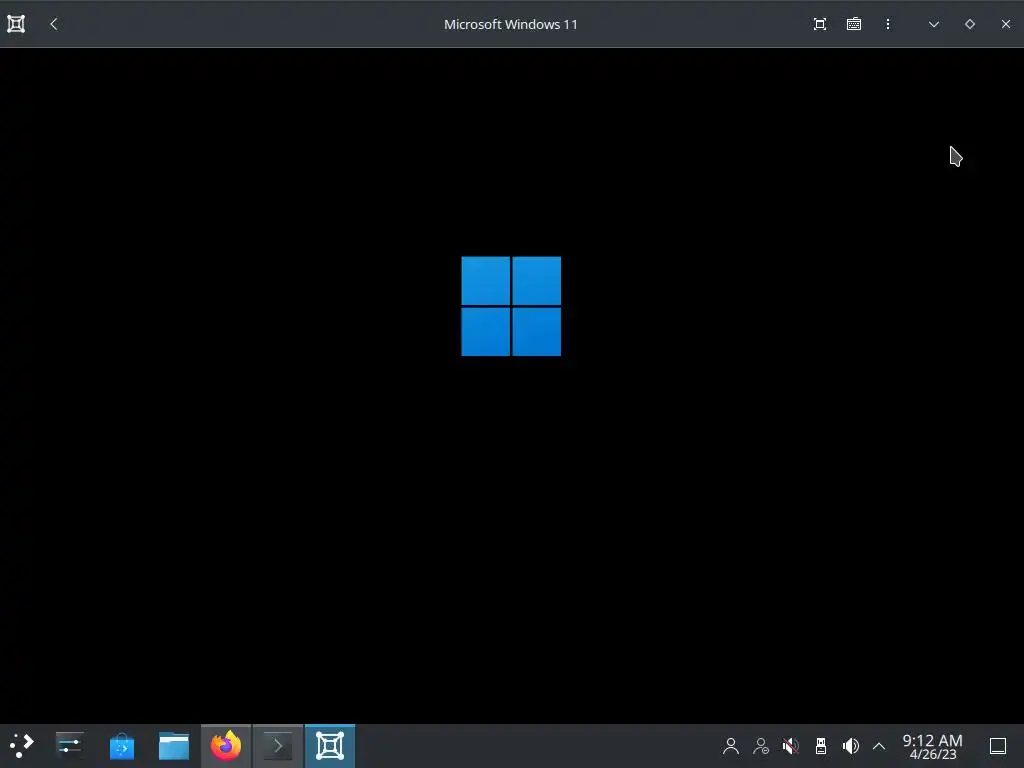This screenshot has height=768, width=1024.
Task: Switch to the Firefox browser
Action: (x=226, y=746)
